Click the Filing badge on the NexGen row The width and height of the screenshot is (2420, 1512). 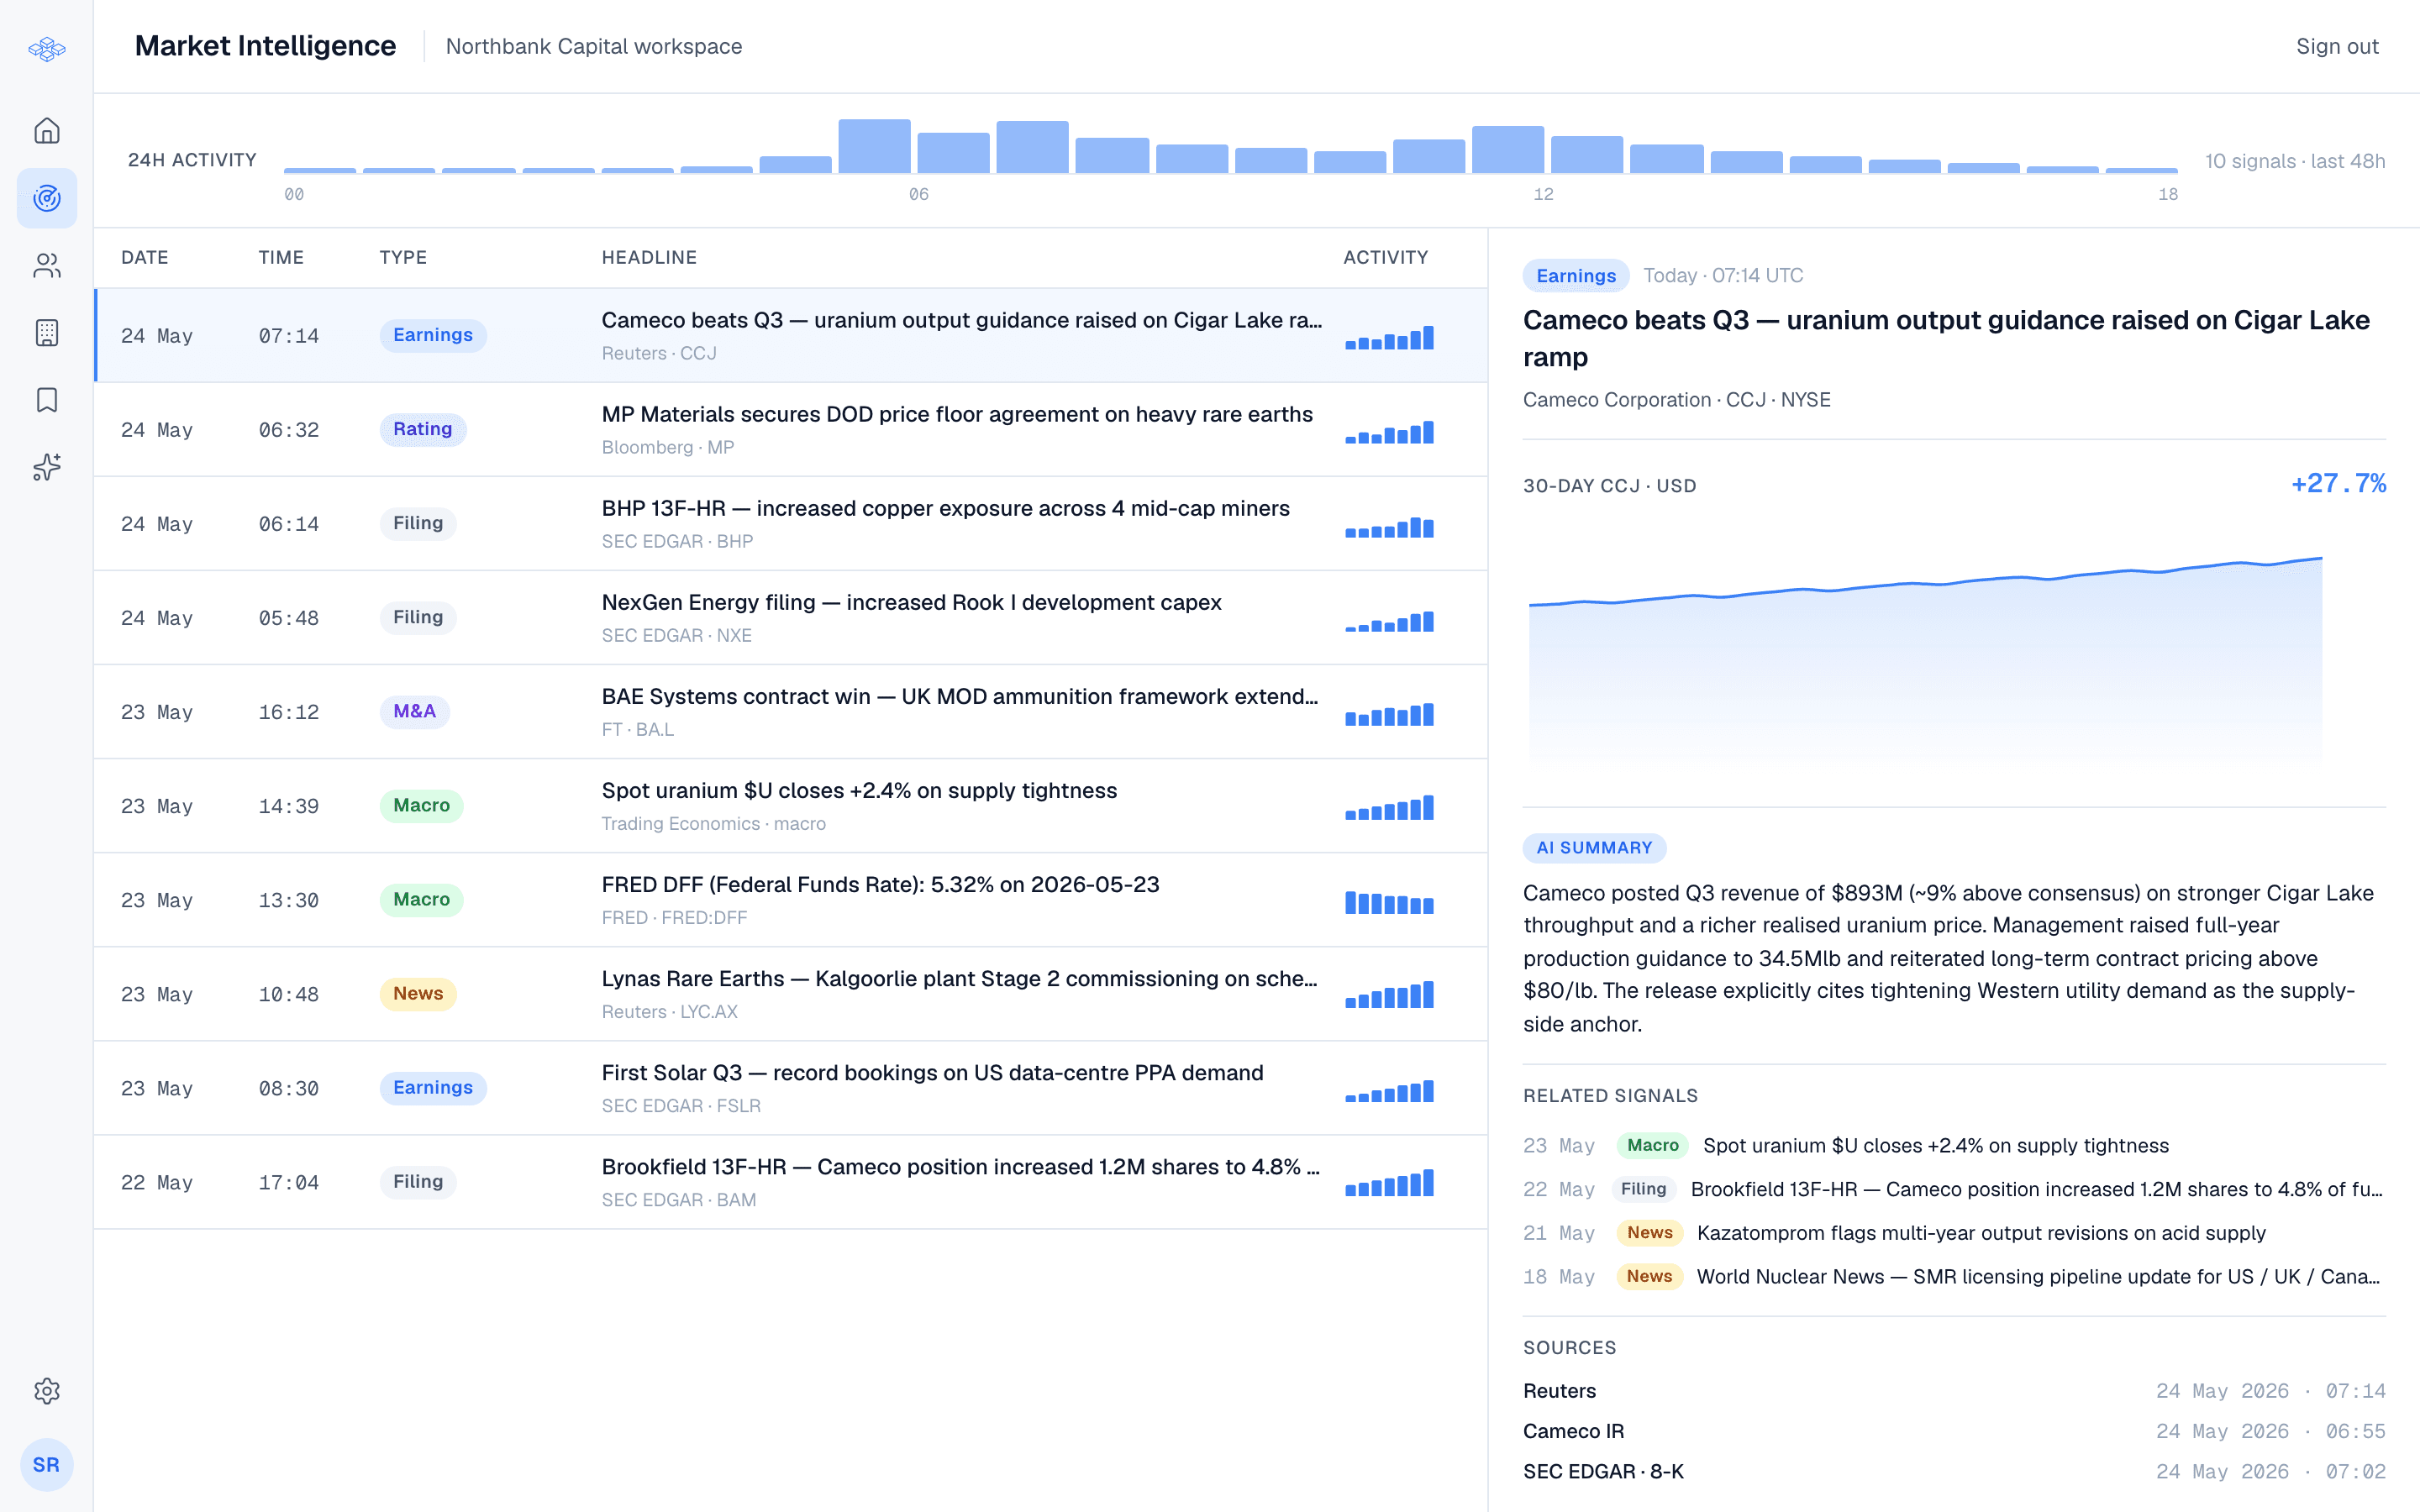click(x=417, y=617)
